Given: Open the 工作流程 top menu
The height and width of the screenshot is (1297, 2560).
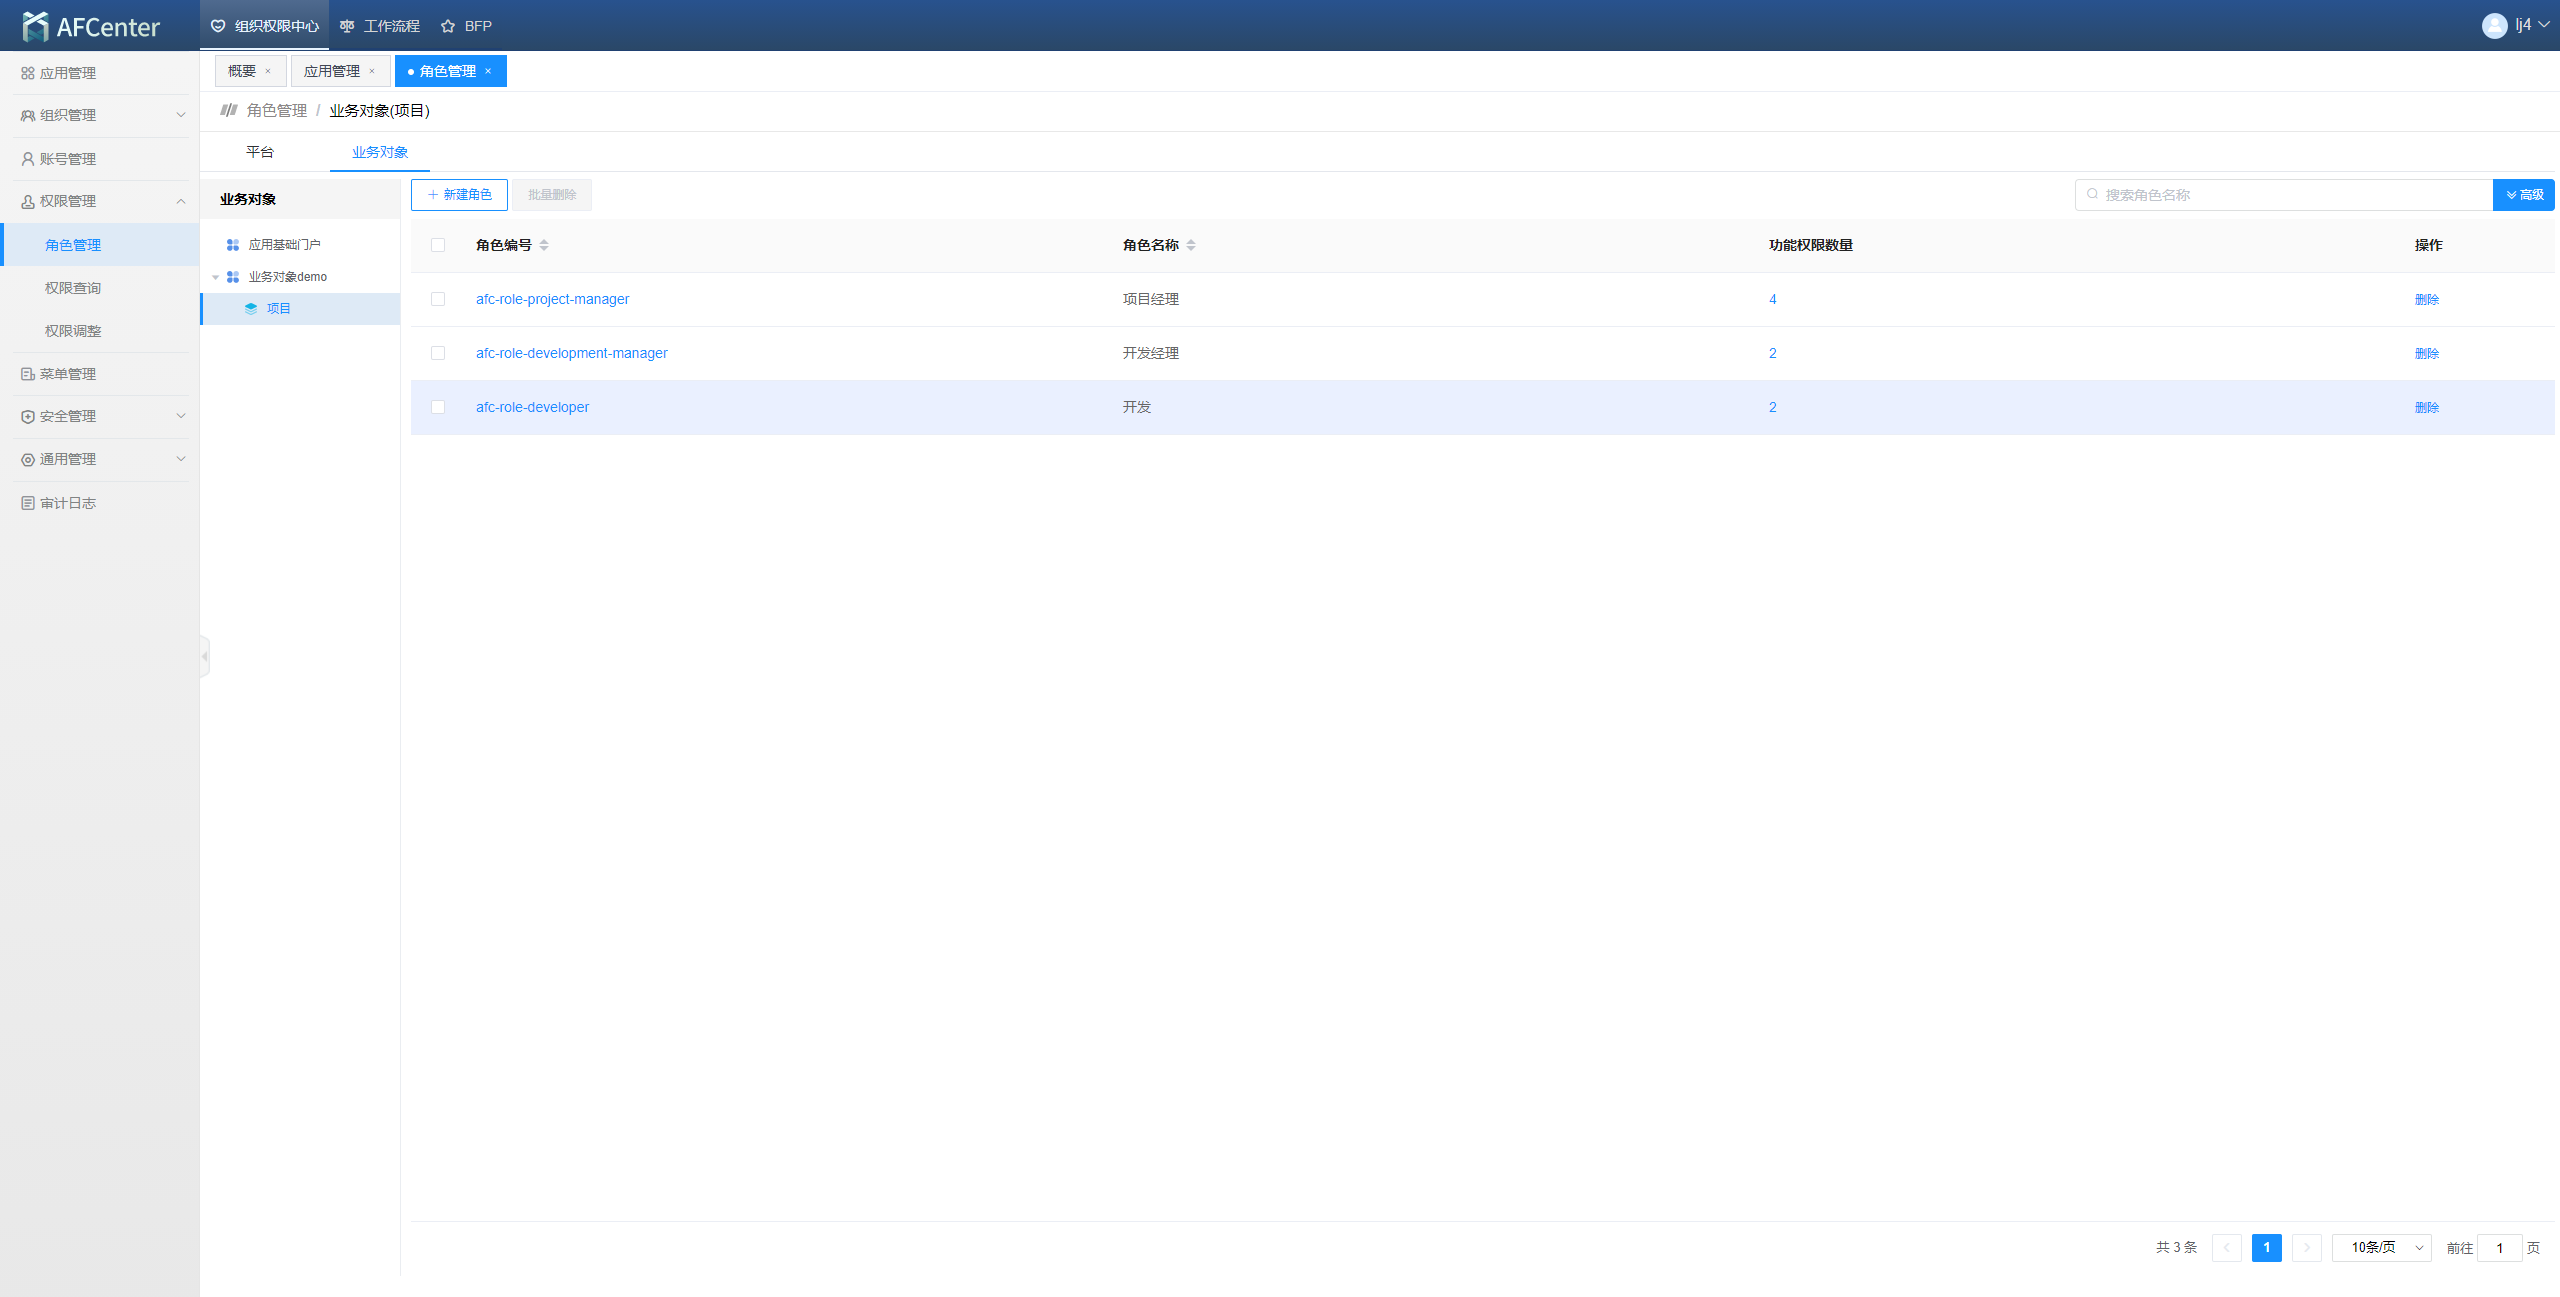Looking at the screenshot, I should click(x=380, y=26).
